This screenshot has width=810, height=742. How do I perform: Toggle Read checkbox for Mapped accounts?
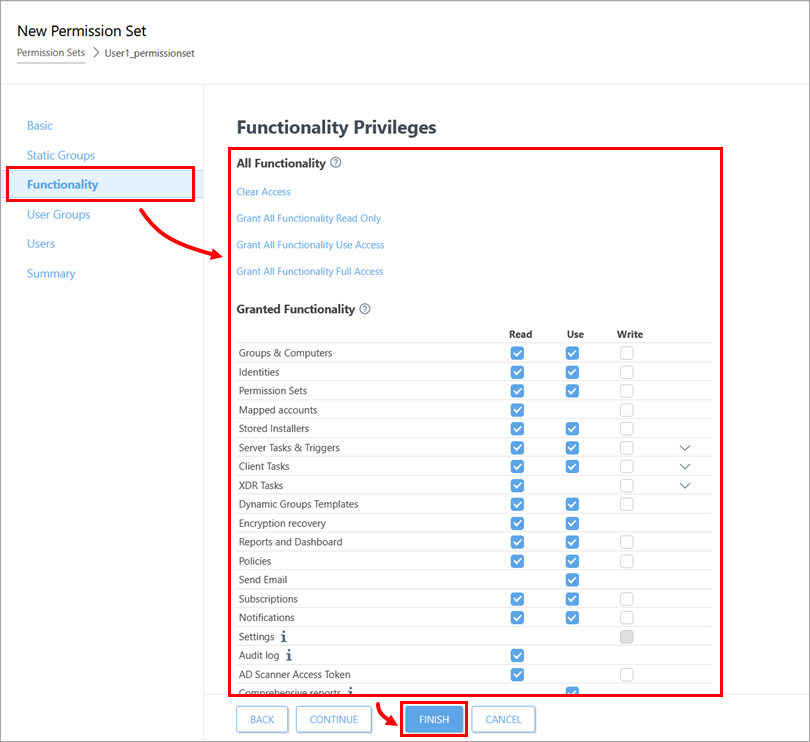click(517, 410)
